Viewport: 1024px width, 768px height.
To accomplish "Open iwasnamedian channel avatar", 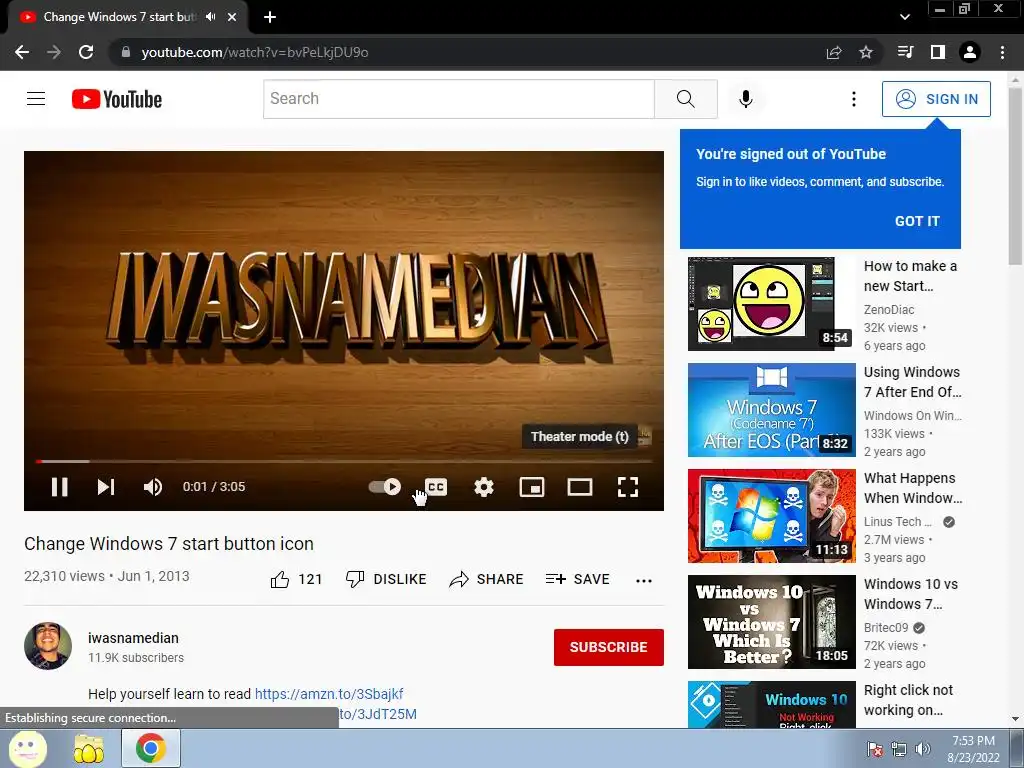I will click(x=48, y=646).
